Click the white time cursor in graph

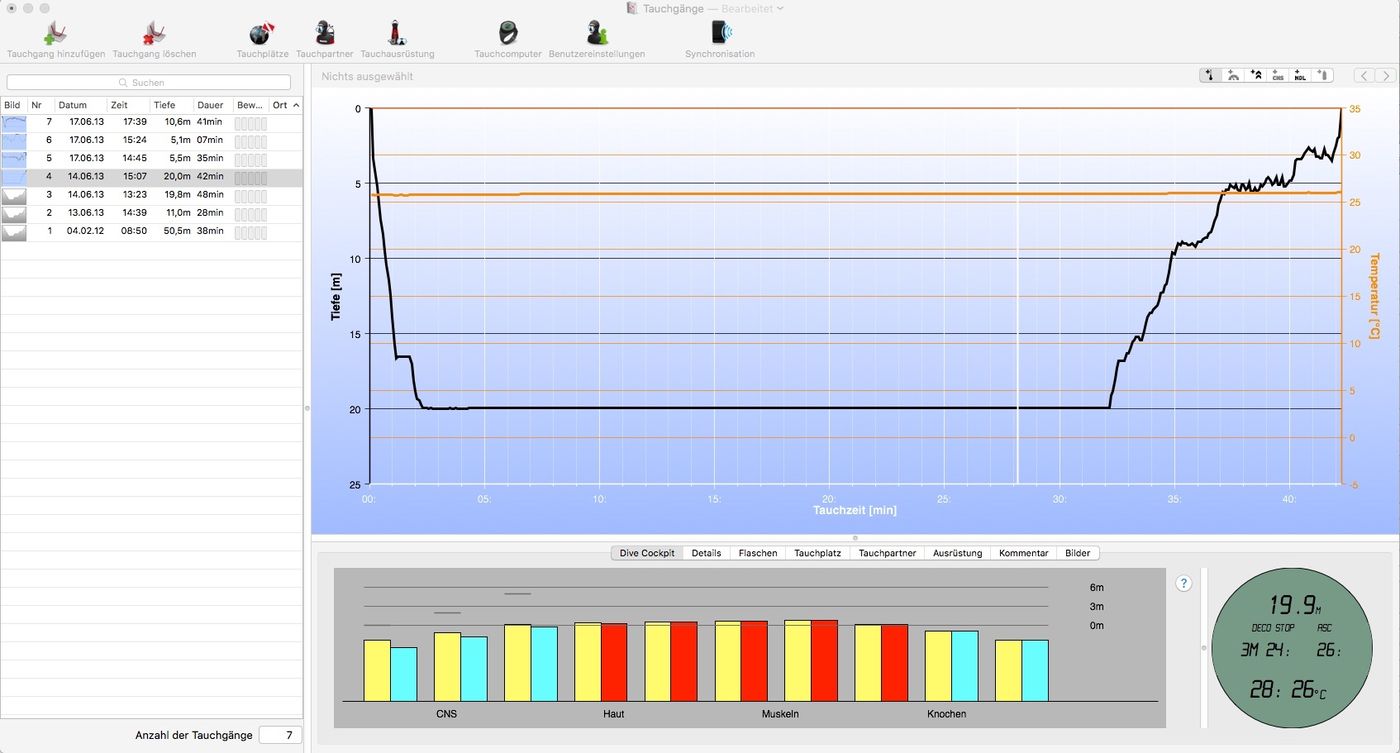coord(1017,300)
